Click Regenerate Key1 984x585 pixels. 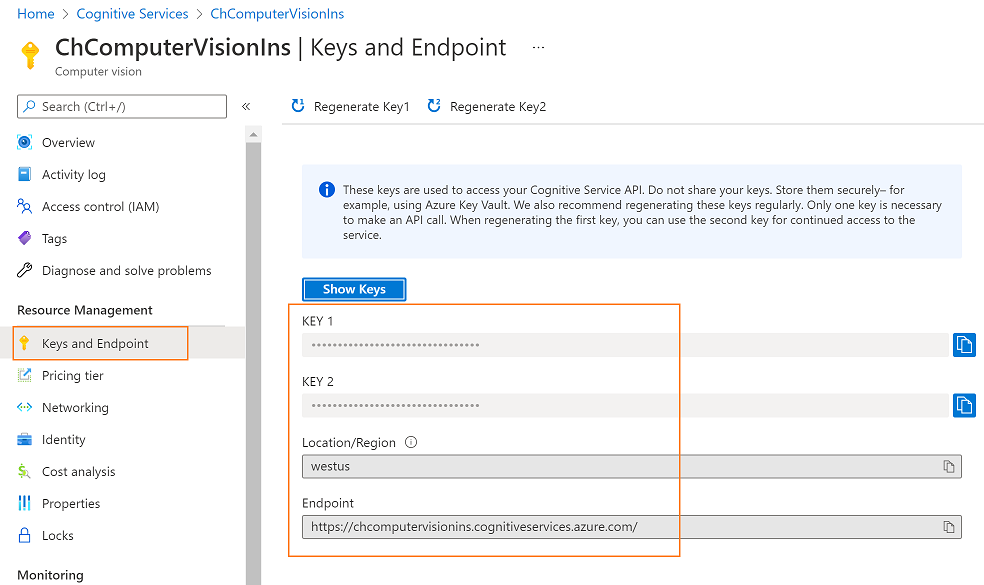[x=350, y=107]
